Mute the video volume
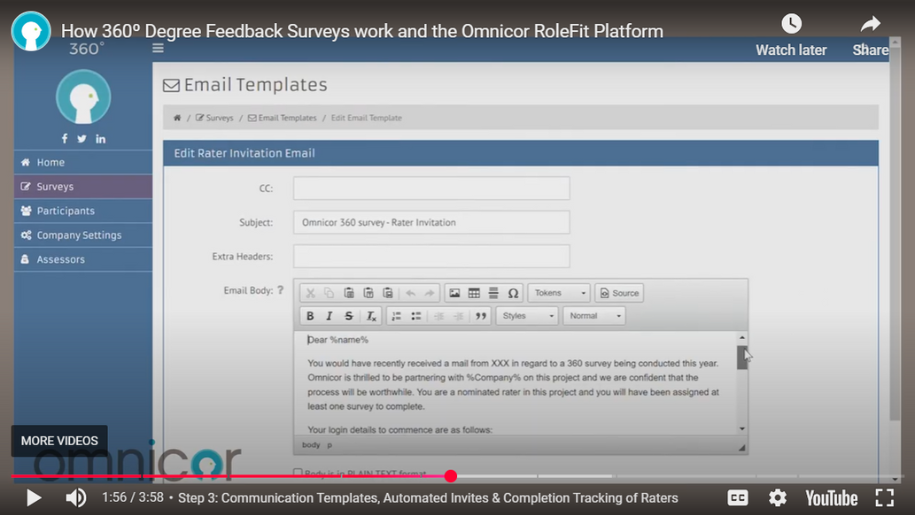The image size is (915, 515). pos(76,497)
